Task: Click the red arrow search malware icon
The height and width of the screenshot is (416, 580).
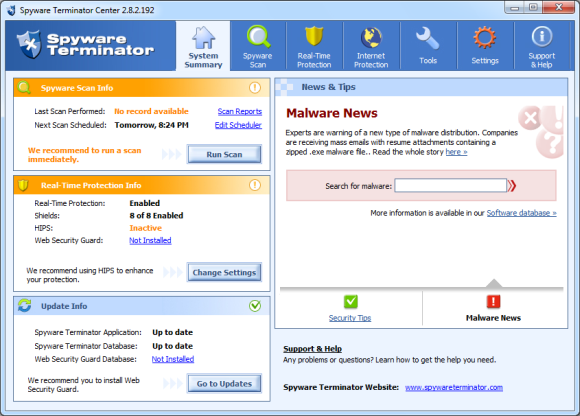Action: coord(512,186)
